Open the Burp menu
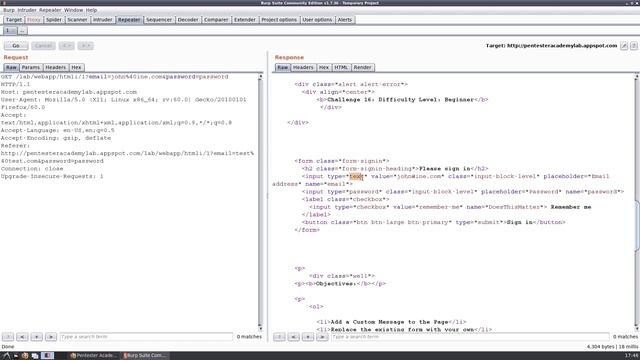The height and width of the screenshot is (360, 640). (x=9, y=10)
